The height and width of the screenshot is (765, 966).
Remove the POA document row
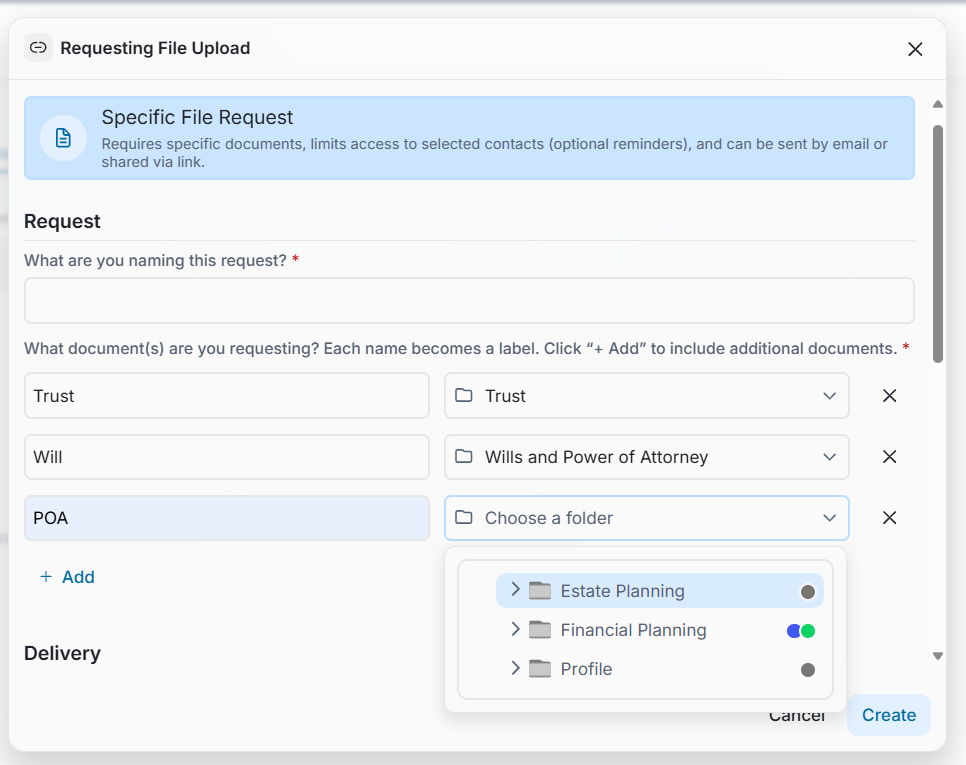coord(890,517)
